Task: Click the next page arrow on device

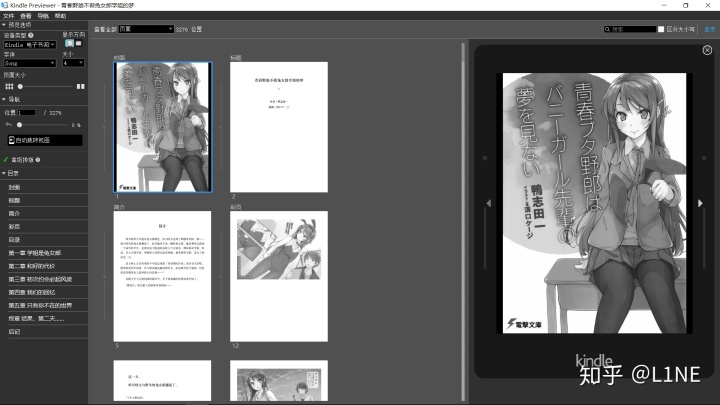Action: point(700,203)
